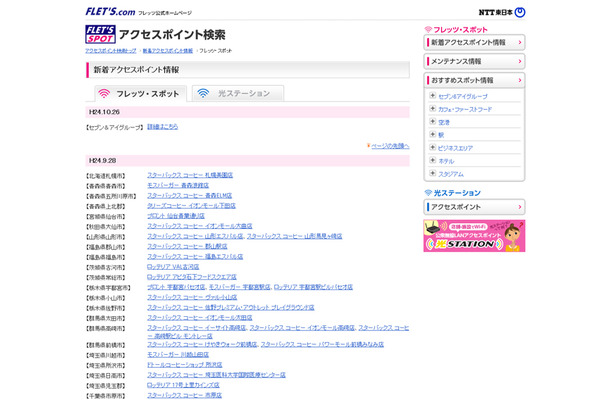
Task: Open the セブン&アイグループ sidebar link
Action: (463, 96)
